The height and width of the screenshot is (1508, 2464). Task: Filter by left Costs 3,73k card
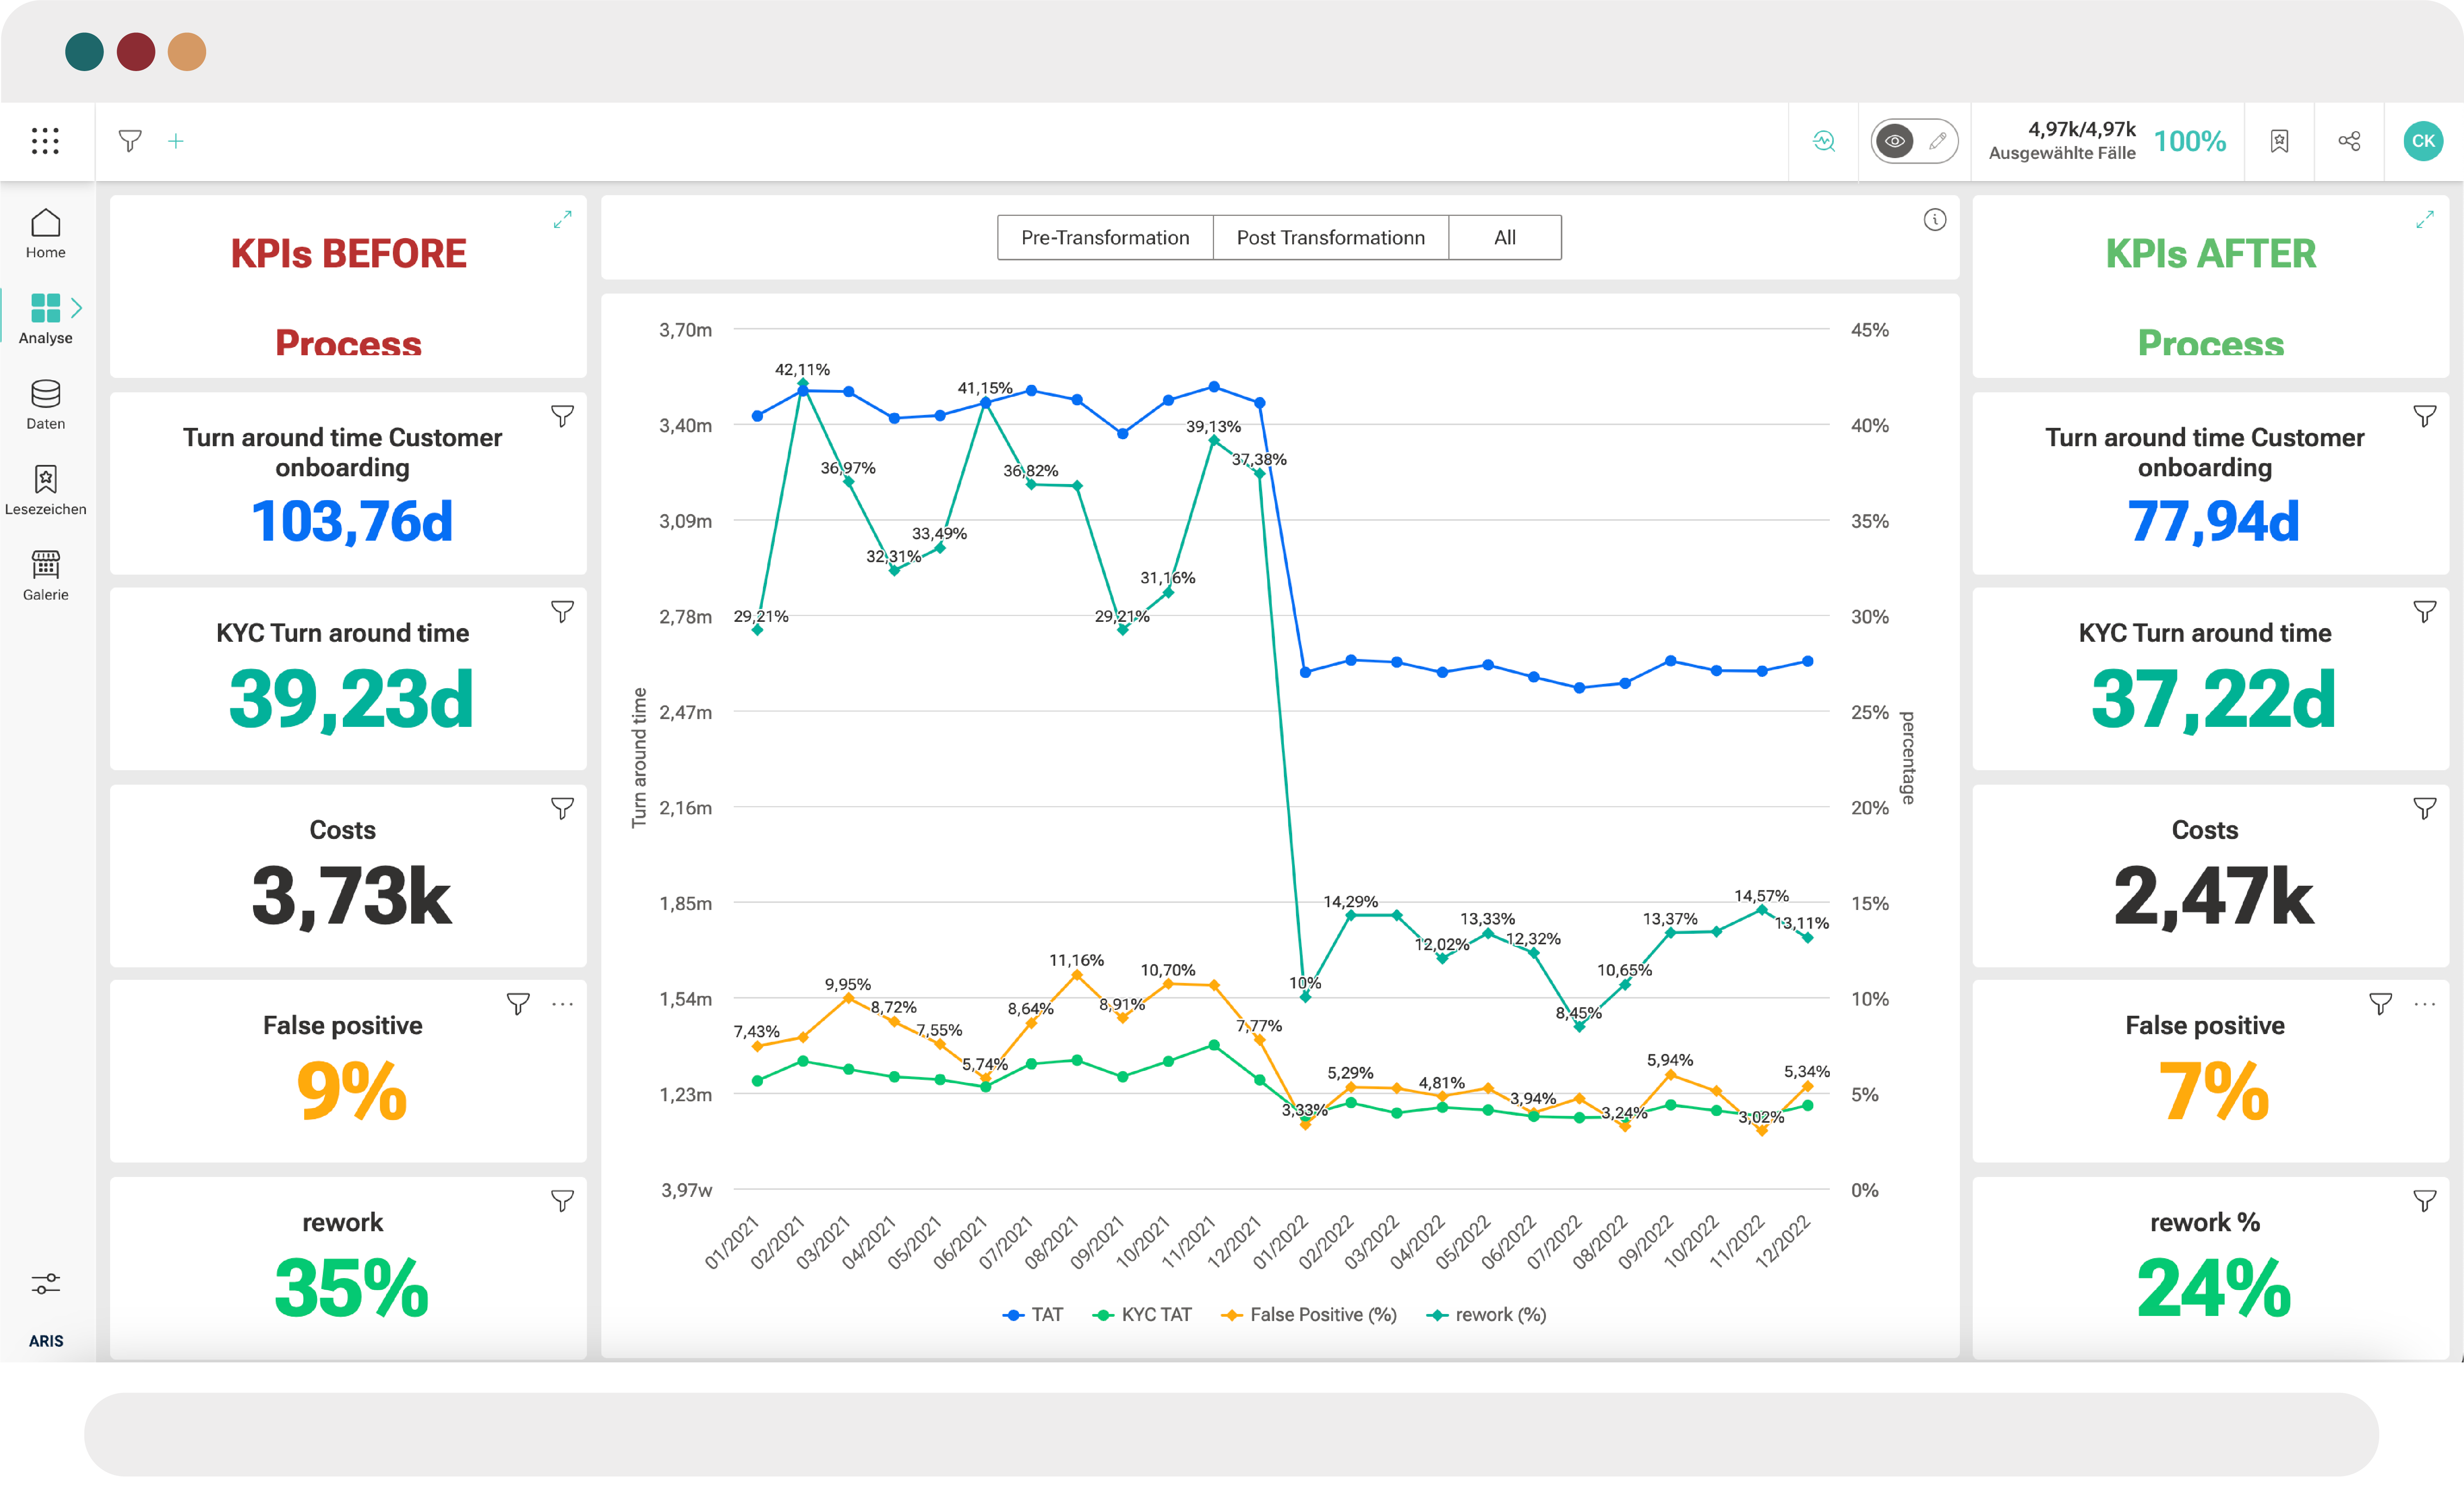[563, 808]
